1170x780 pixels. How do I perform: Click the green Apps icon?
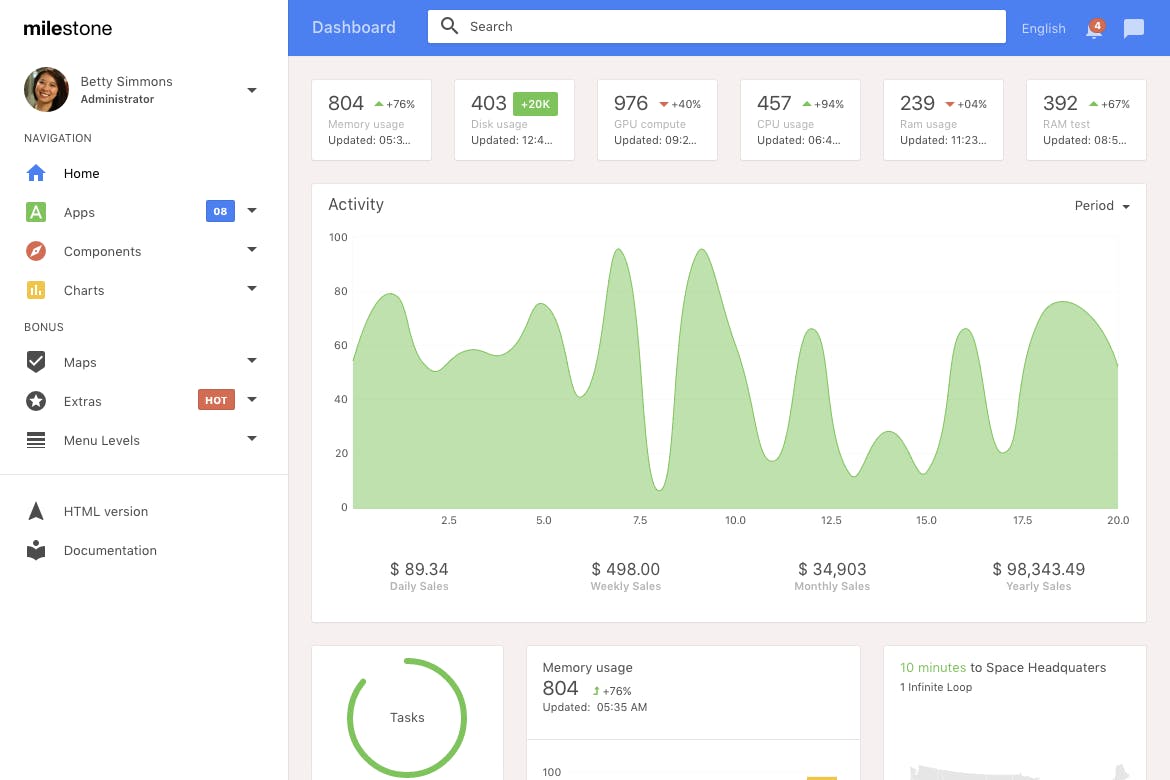pos(36,212)
